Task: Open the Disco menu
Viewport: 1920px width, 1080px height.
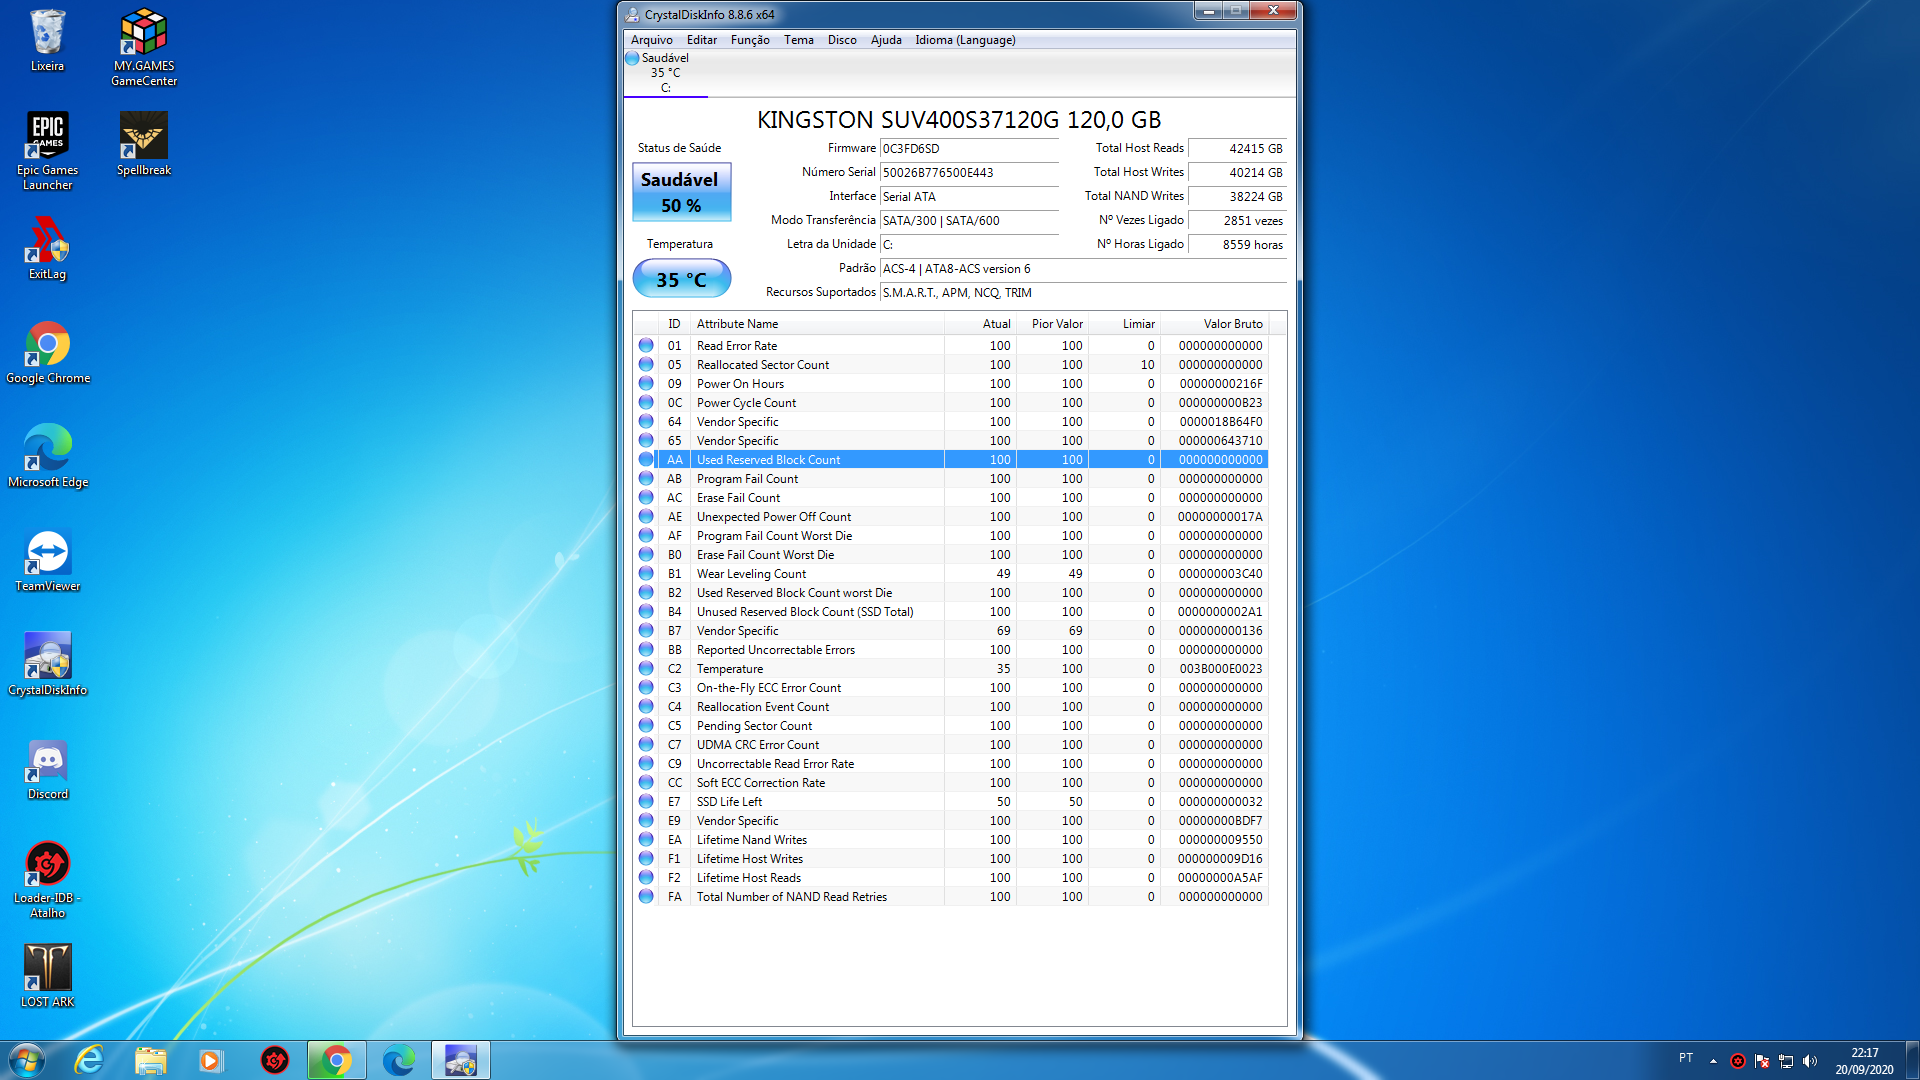Action: [842, 40]
